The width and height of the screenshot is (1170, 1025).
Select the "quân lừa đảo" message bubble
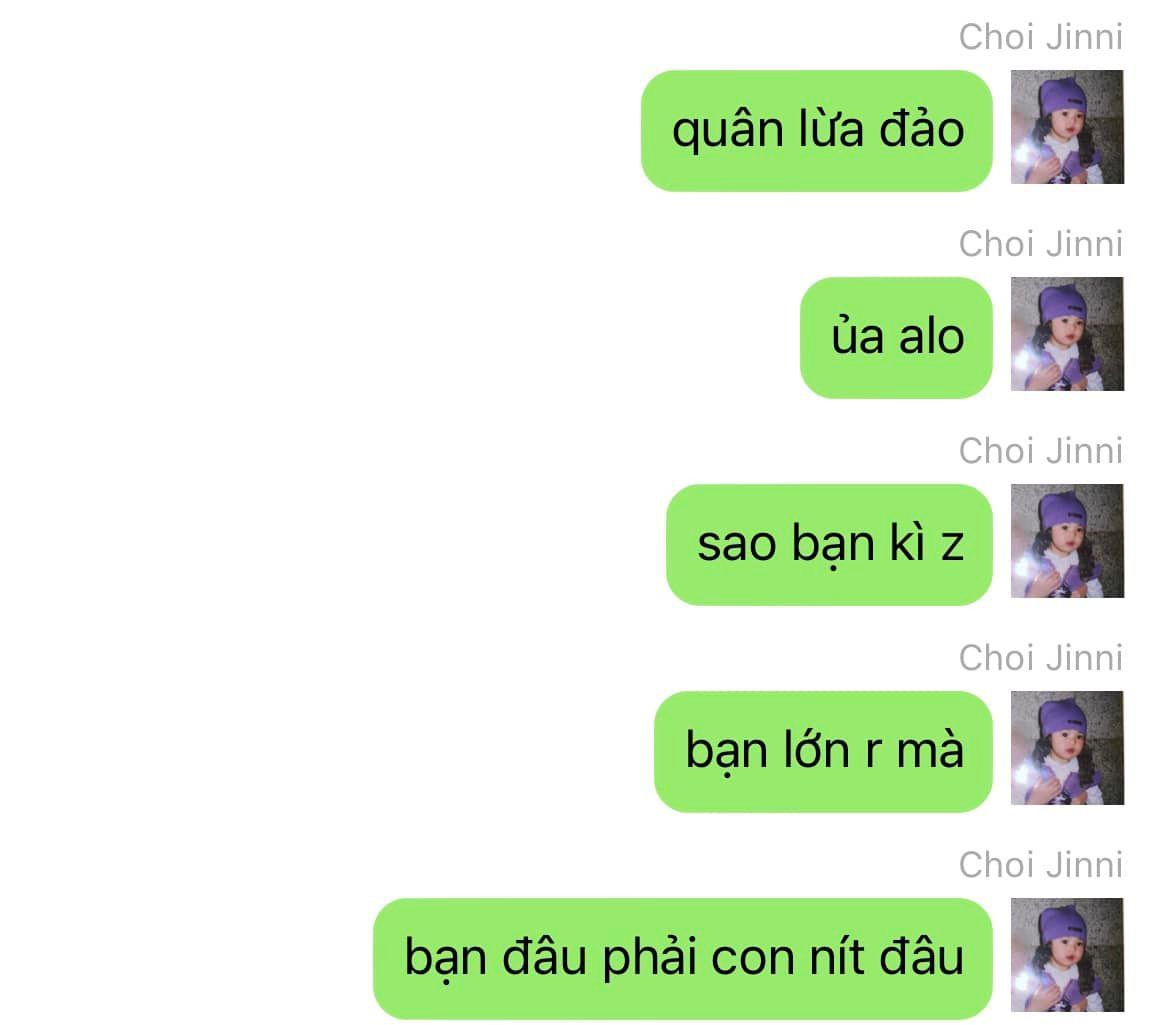[x=817, y=131]
